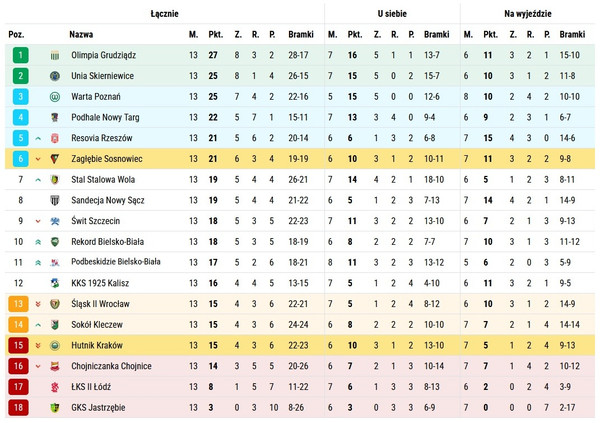The image size is (600, 423).
Task: Click the Unia Skierniewice club crest
Action: 55,76
